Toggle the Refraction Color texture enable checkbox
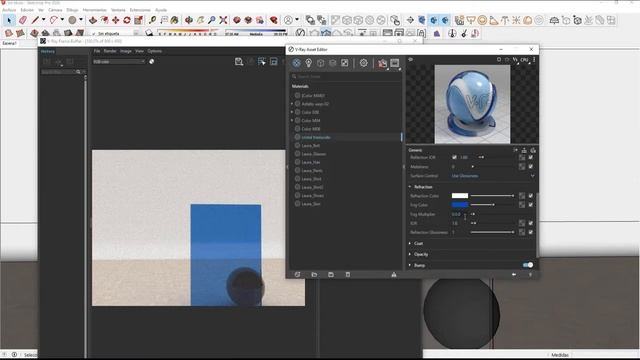Image resolution: width=640 pixels, height=360 pixels. point(531,196)
